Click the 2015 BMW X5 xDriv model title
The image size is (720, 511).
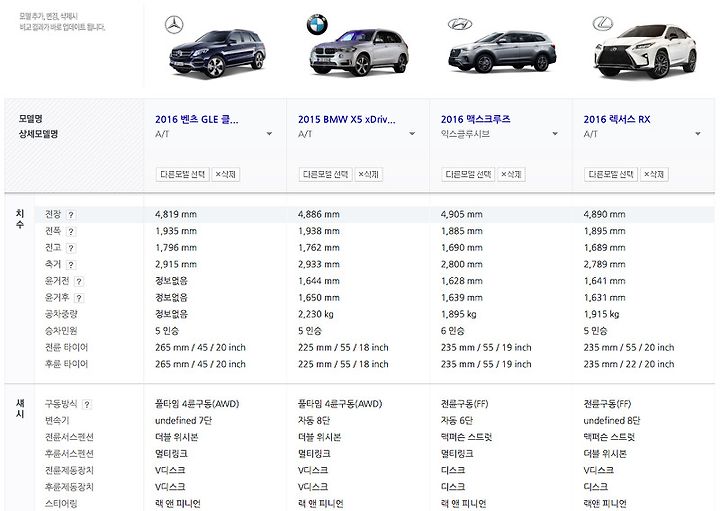point(346,119)
